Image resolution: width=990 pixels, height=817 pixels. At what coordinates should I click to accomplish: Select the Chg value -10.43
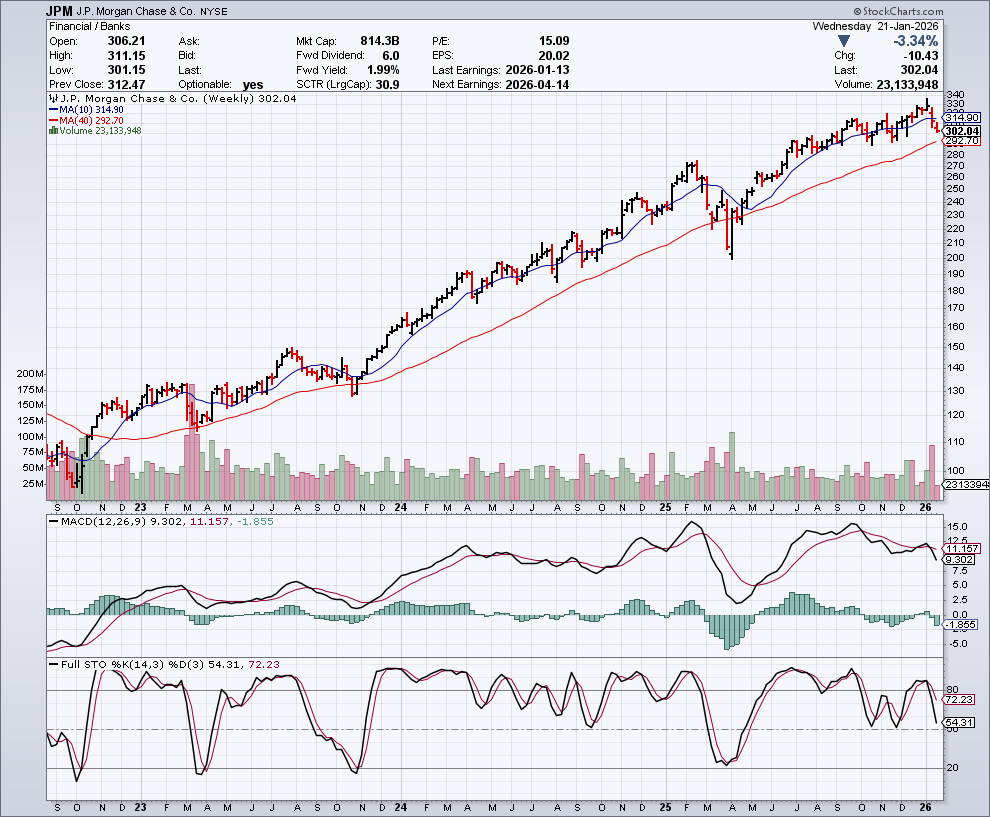pyautogui.click(x=920, y=56)
